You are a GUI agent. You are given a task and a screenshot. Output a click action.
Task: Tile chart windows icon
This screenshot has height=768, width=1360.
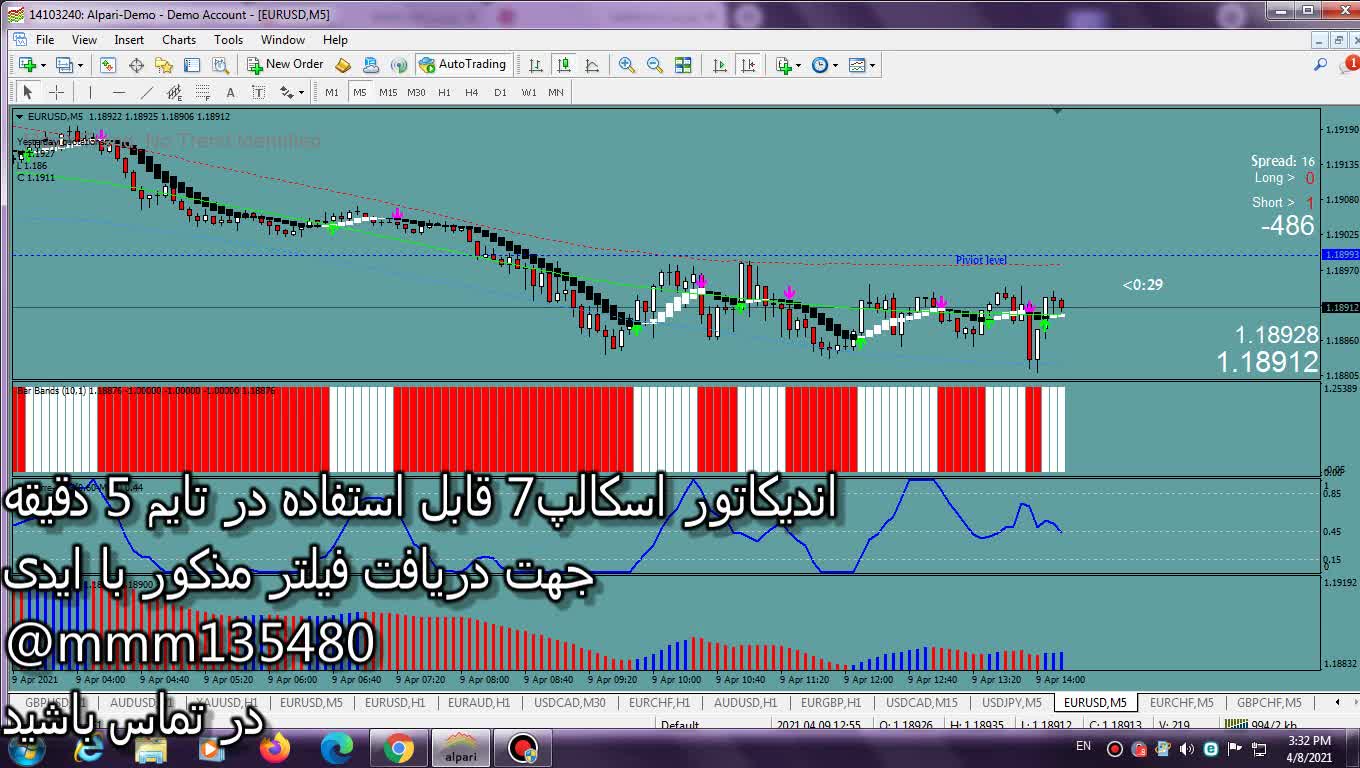[683, 65]
